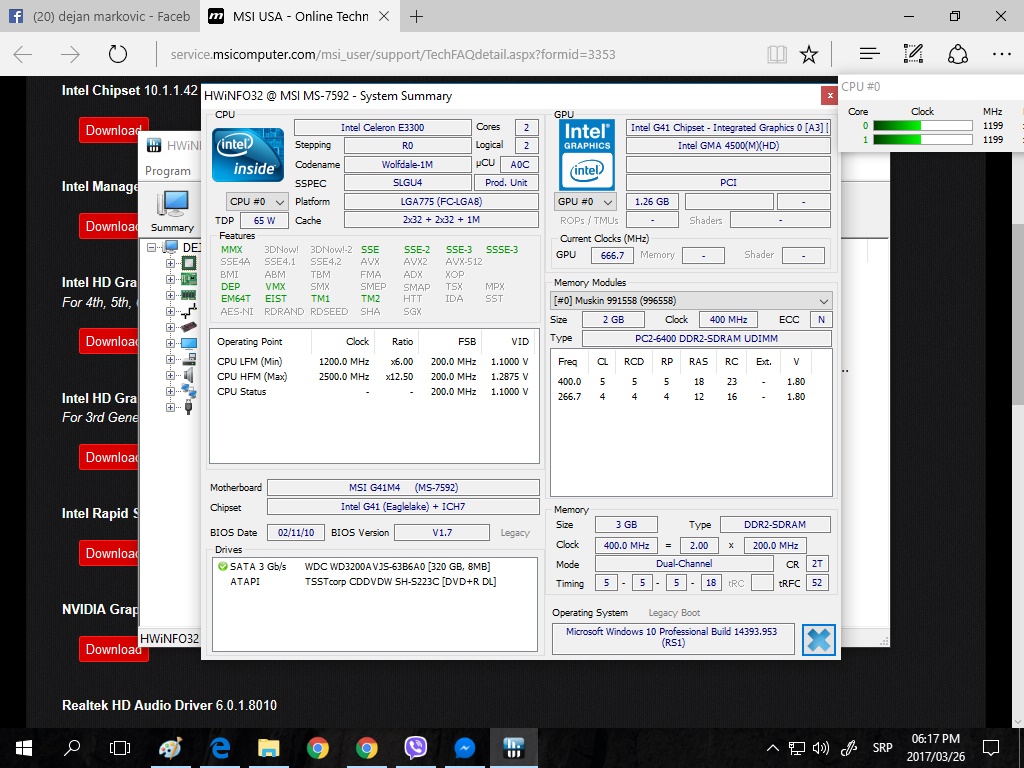Select the ports plug icon in HWiNFO tree
Screen dimensions: 1024x768
[189, 408]
